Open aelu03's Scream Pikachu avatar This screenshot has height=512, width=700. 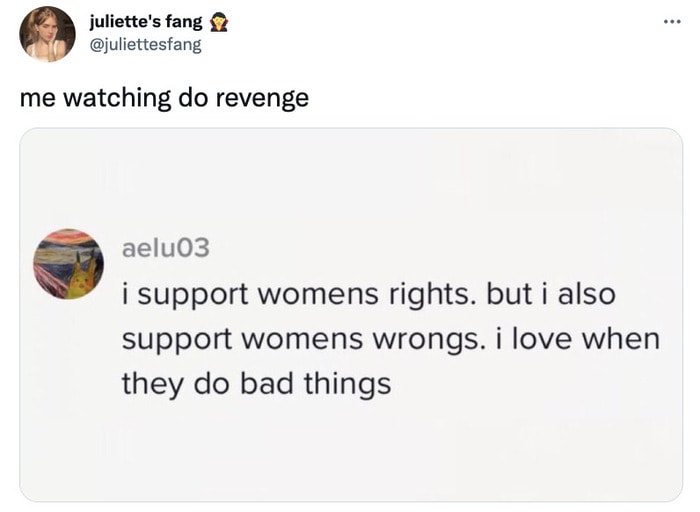(68, 264)
